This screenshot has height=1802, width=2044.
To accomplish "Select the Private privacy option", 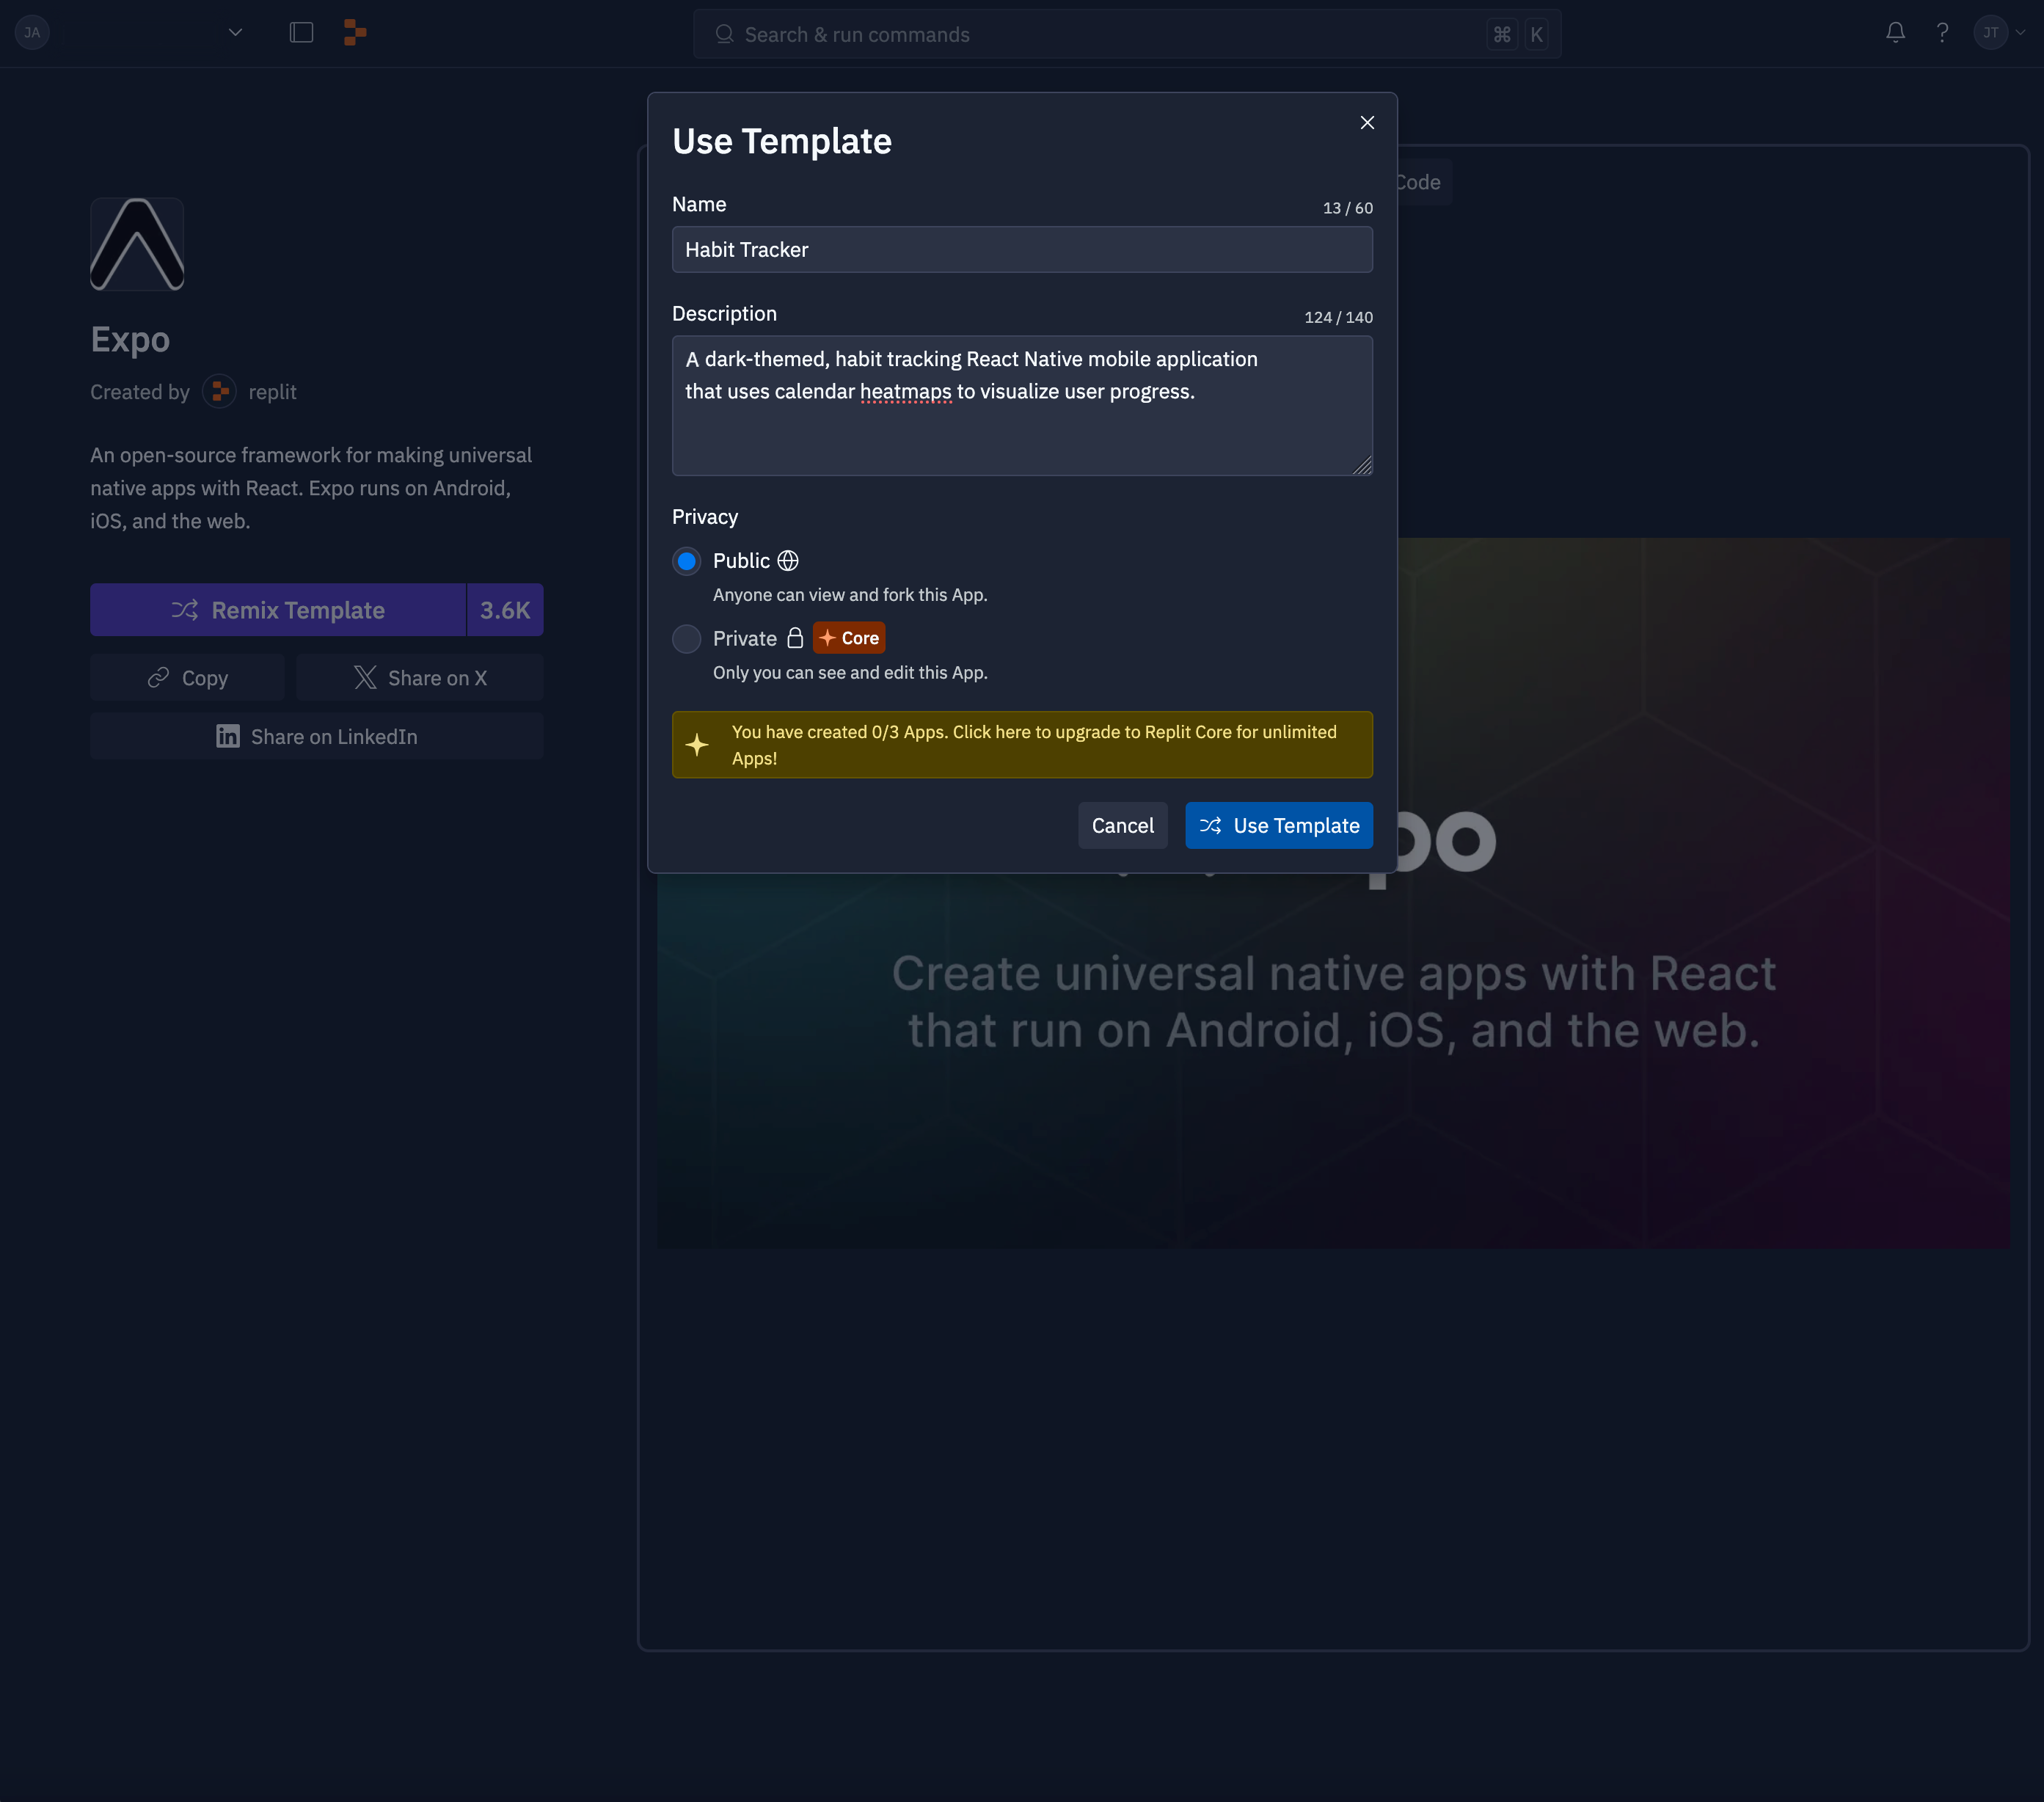I will (686, 639).
